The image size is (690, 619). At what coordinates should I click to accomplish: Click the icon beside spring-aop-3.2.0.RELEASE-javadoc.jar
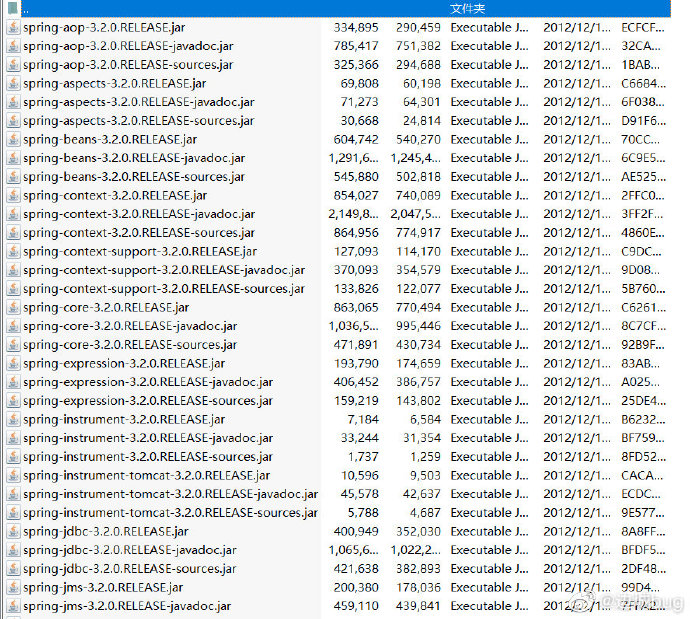coord(14,46)
